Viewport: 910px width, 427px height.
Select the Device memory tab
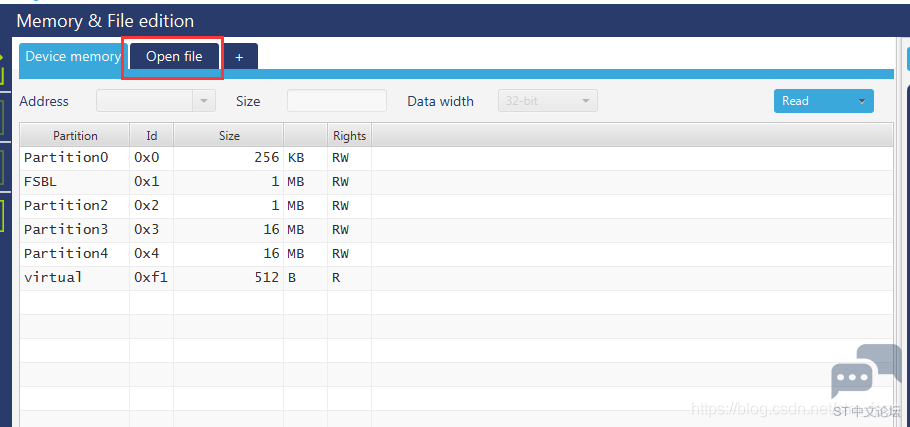[73, 56]
